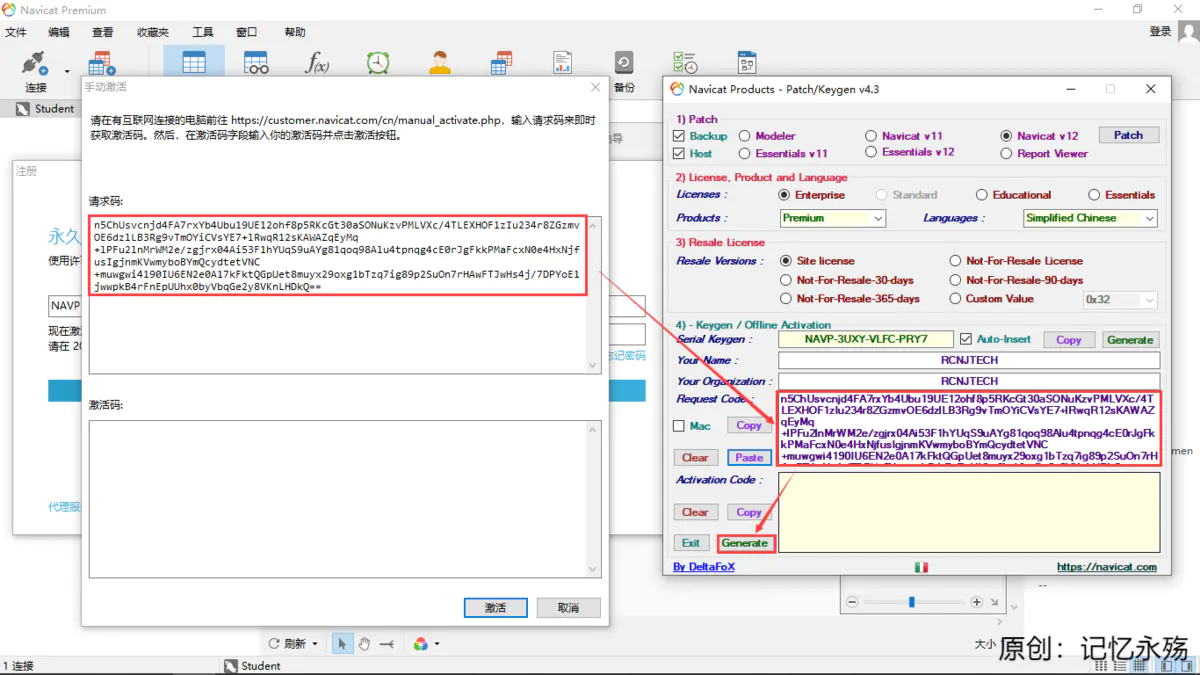Open the 帮助 menu
The image size is (1200, 675).
click(x=295, y=32)
